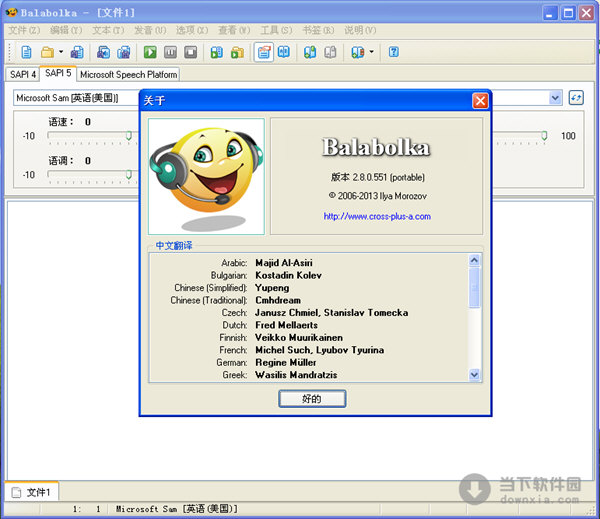This screenshot has height=519, width=600.
Task: Open the 选项(X) menu
Action: click(192, 30)
